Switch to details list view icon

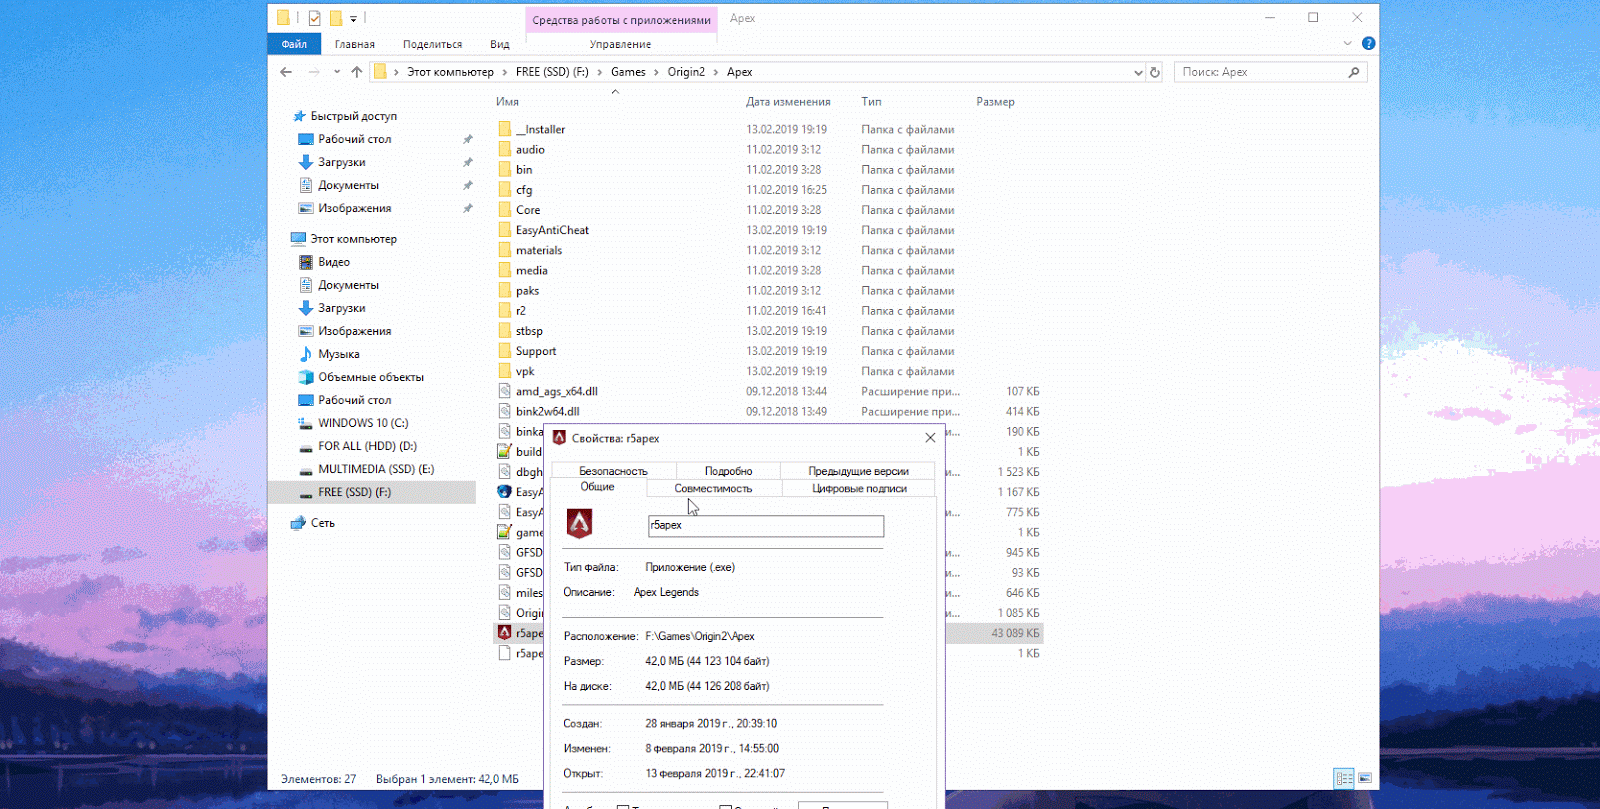(1344, 778)
